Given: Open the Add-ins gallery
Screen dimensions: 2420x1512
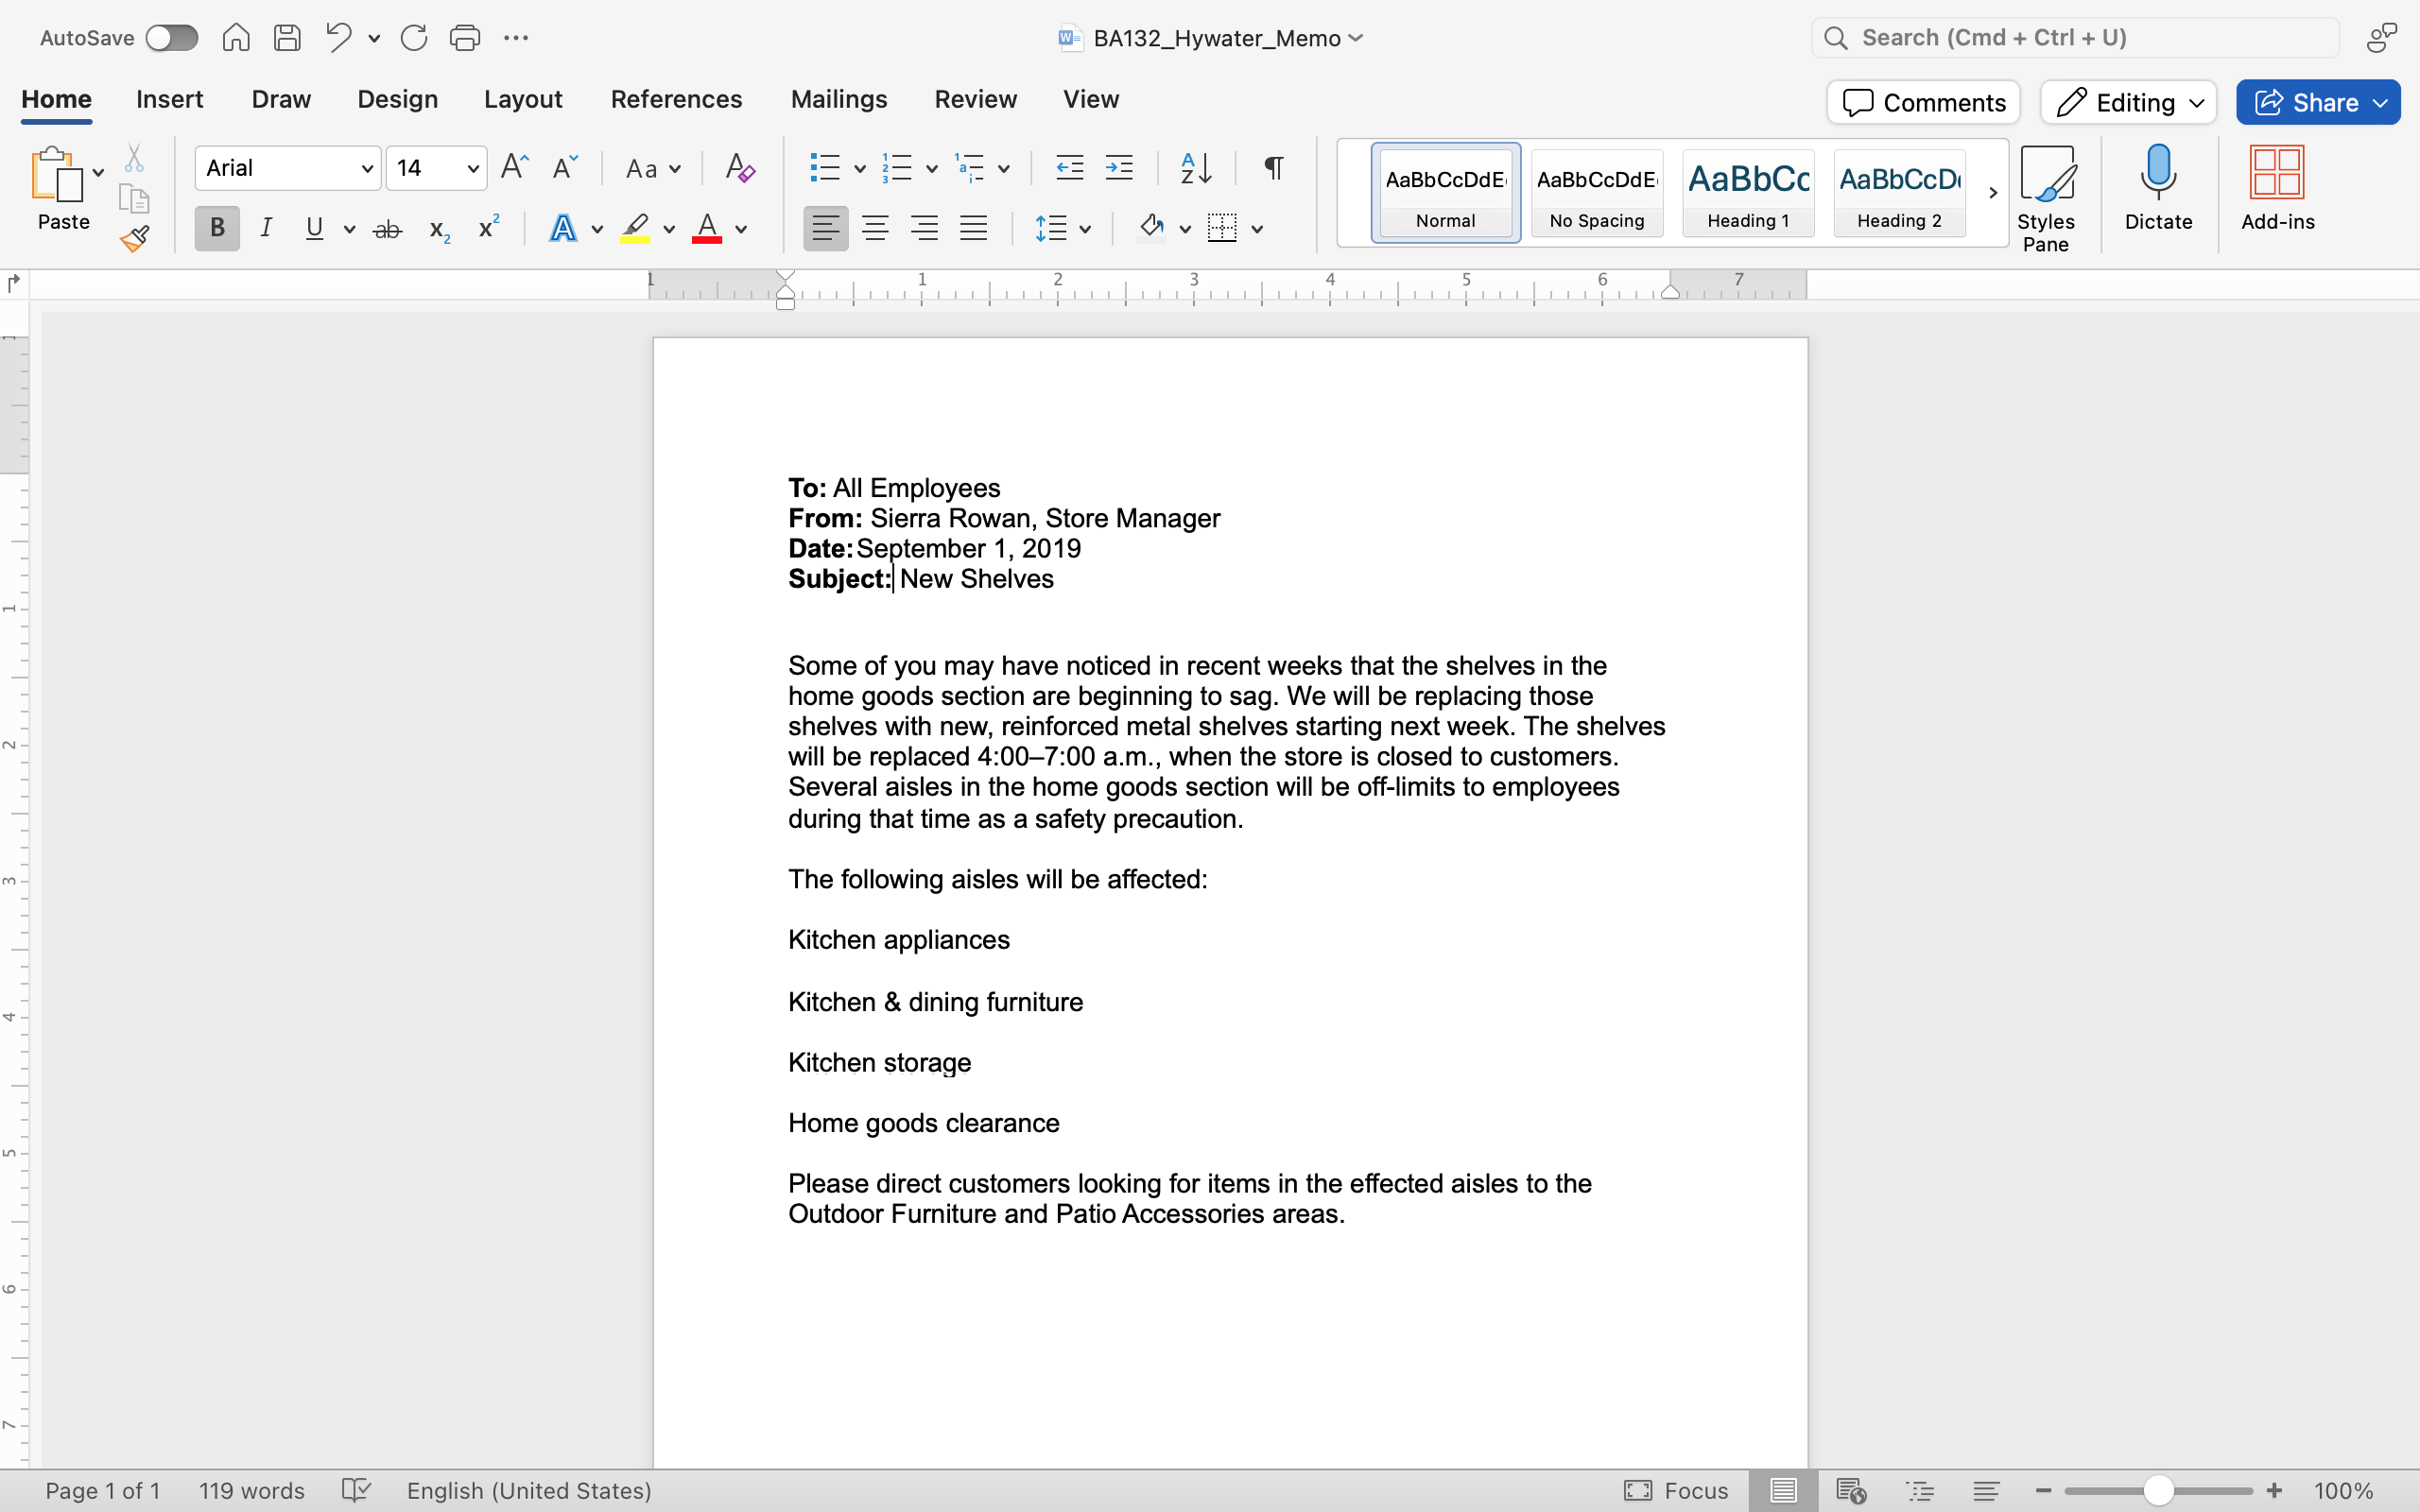Looking at the screenshot, I should [2277, 188].
